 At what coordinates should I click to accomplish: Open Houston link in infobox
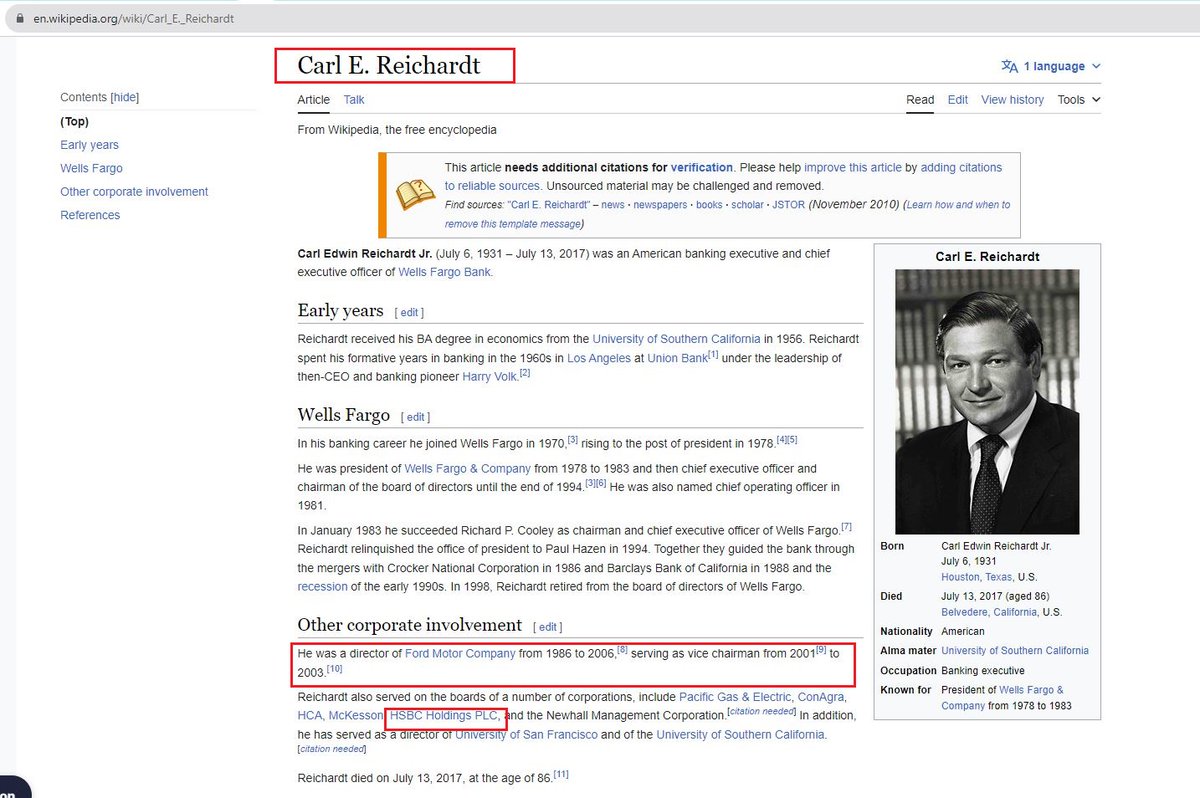961,577
